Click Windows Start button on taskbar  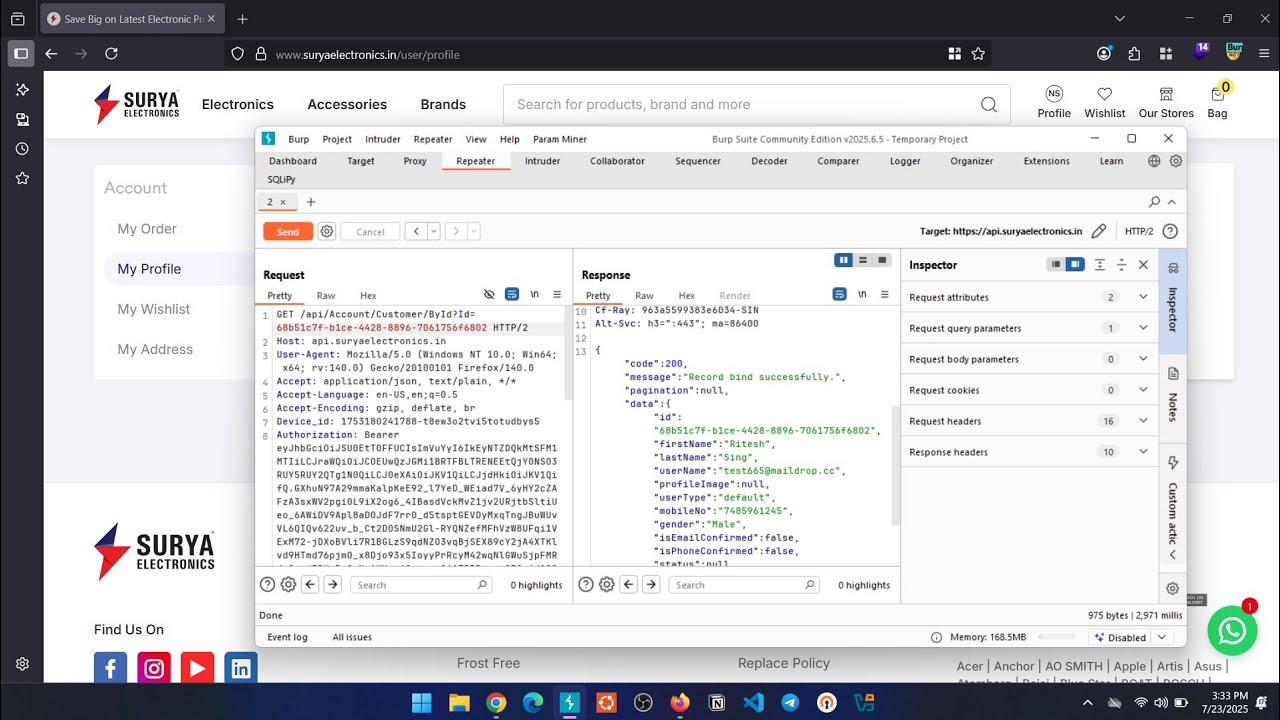421,702
